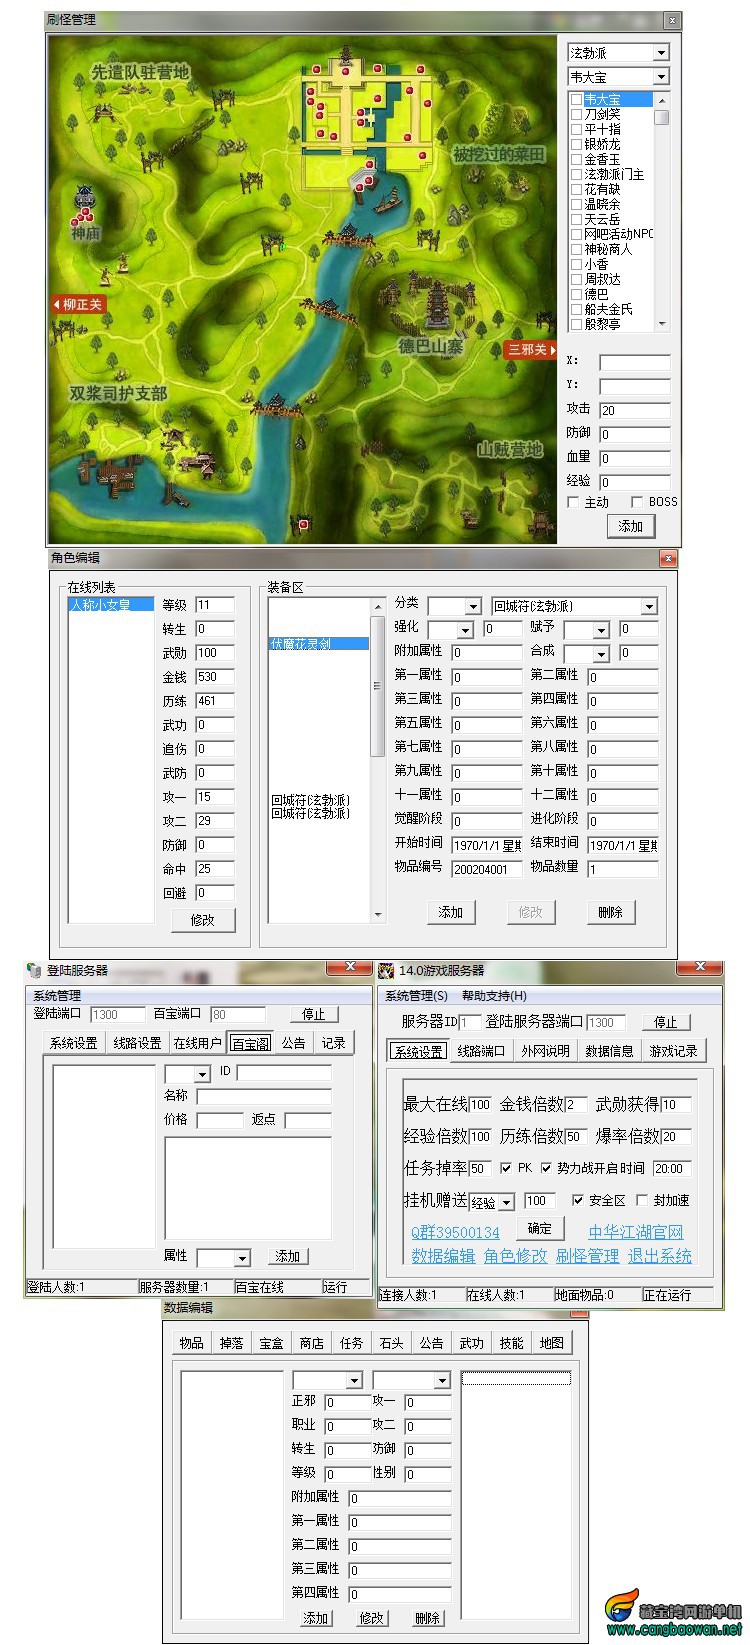Click the 三邪关 arrow marker on map
Screen dimensions: 750x1645
tap(531, 349)
